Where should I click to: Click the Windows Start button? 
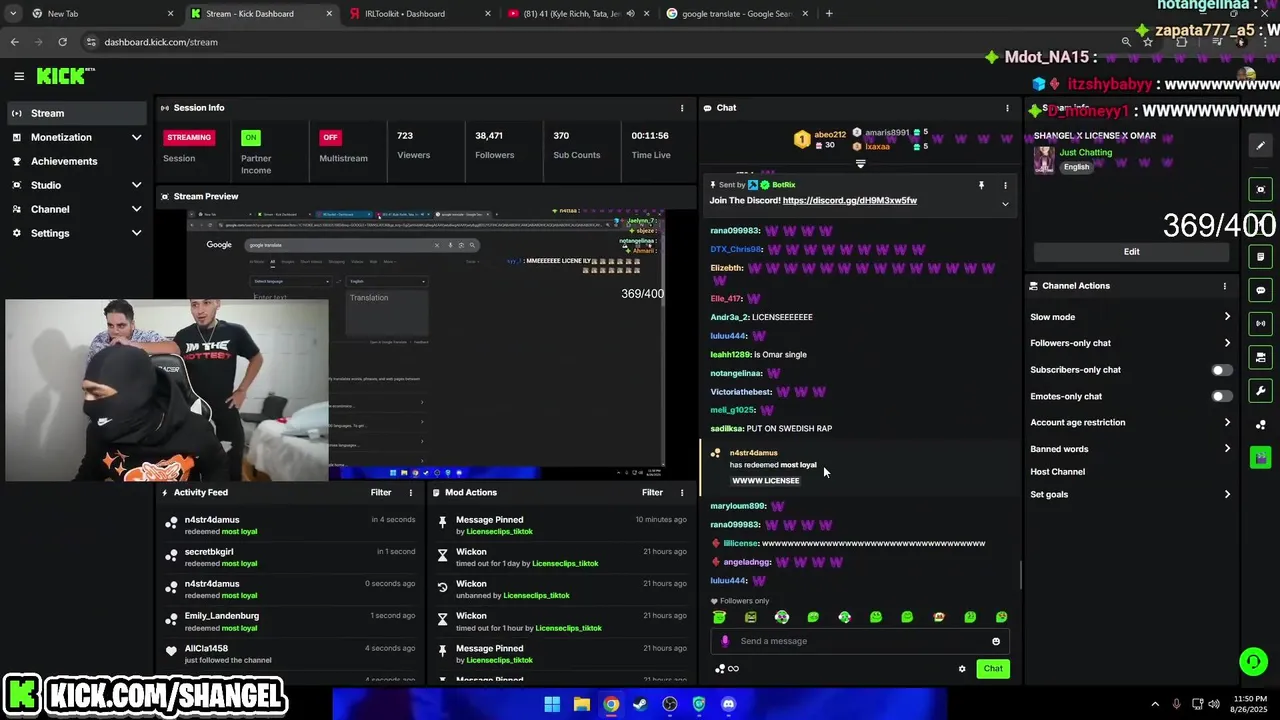point(552,704)
